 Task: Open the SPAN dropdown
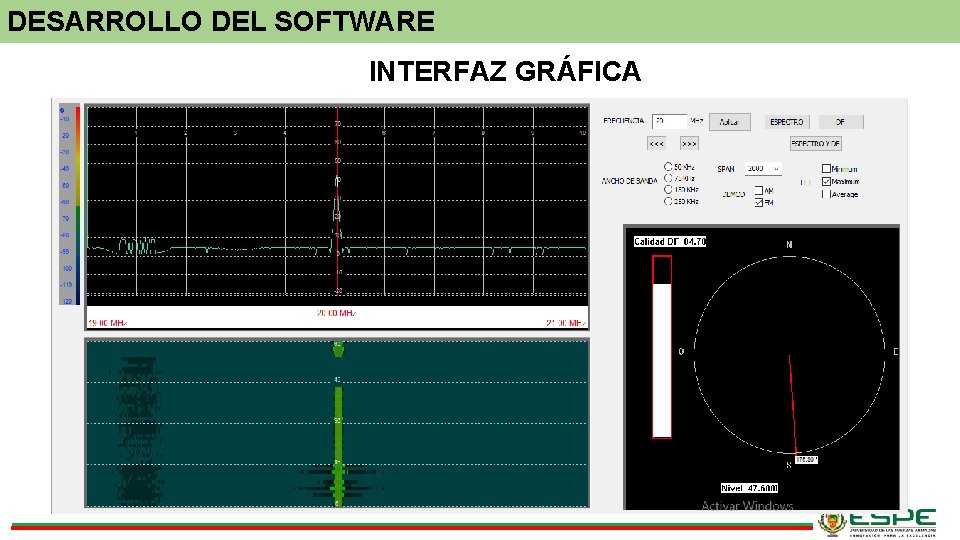pyautogui.click(x=763, y=168)
